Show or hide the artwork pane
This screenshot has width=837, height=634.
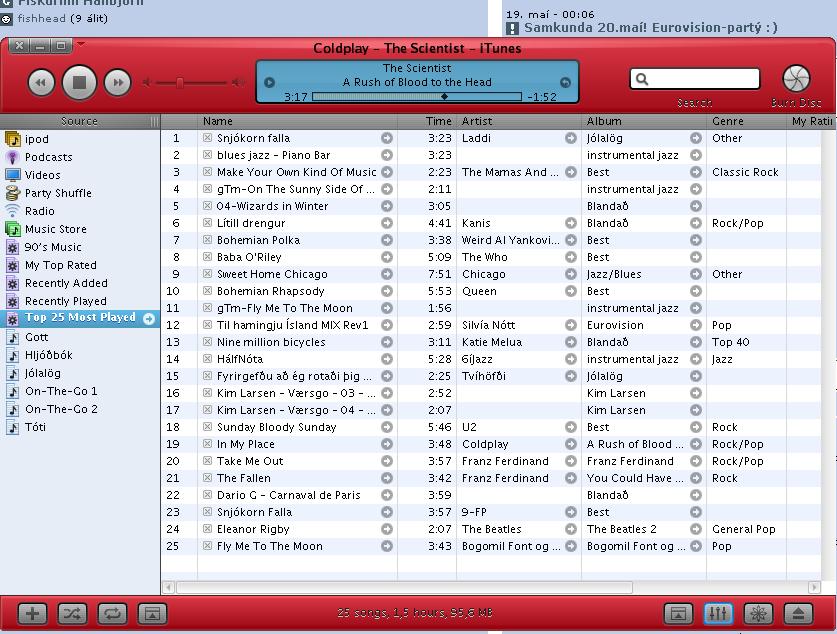(152, 613)
